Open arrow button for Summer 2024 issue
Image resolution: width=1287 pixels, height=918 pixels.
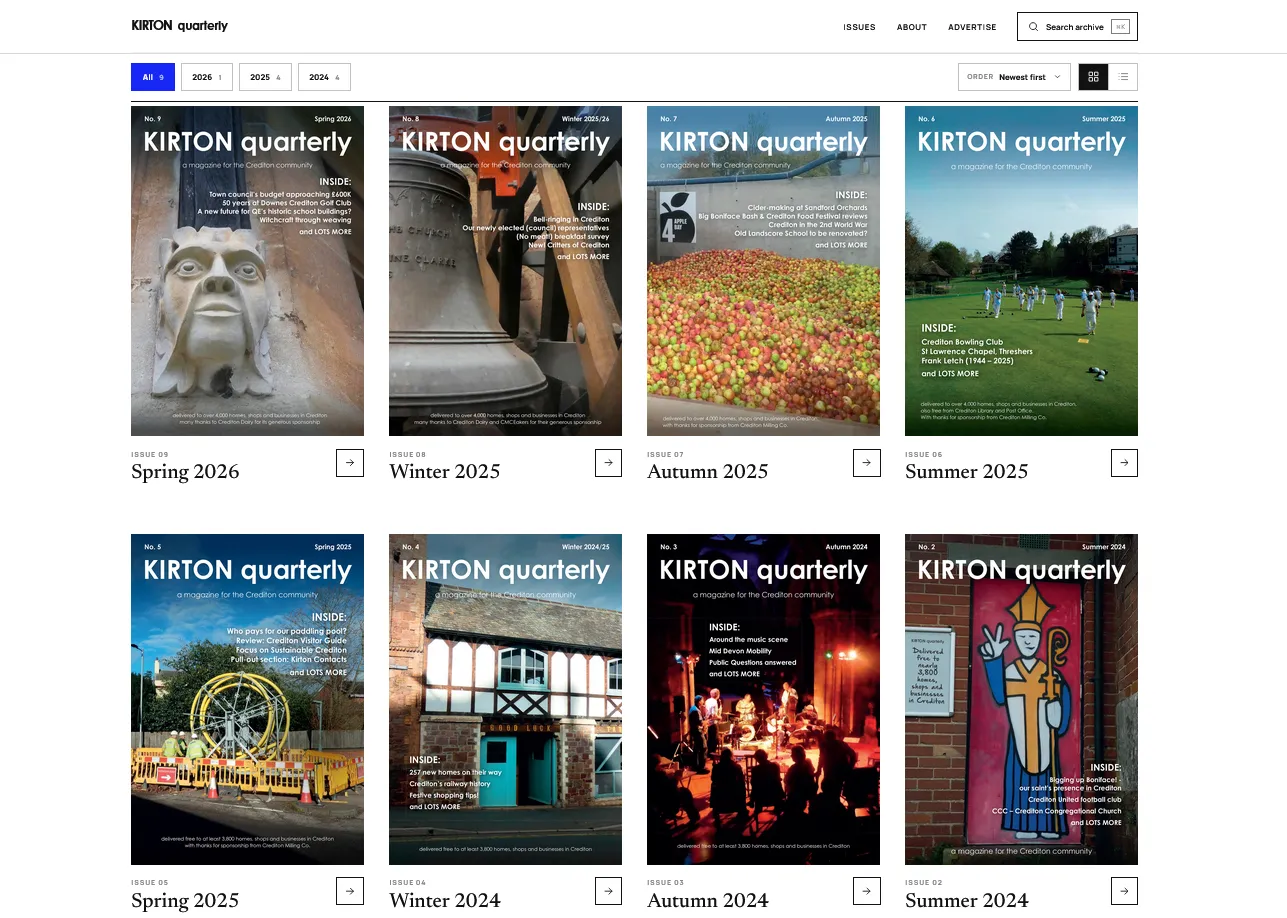point(1124,891)
